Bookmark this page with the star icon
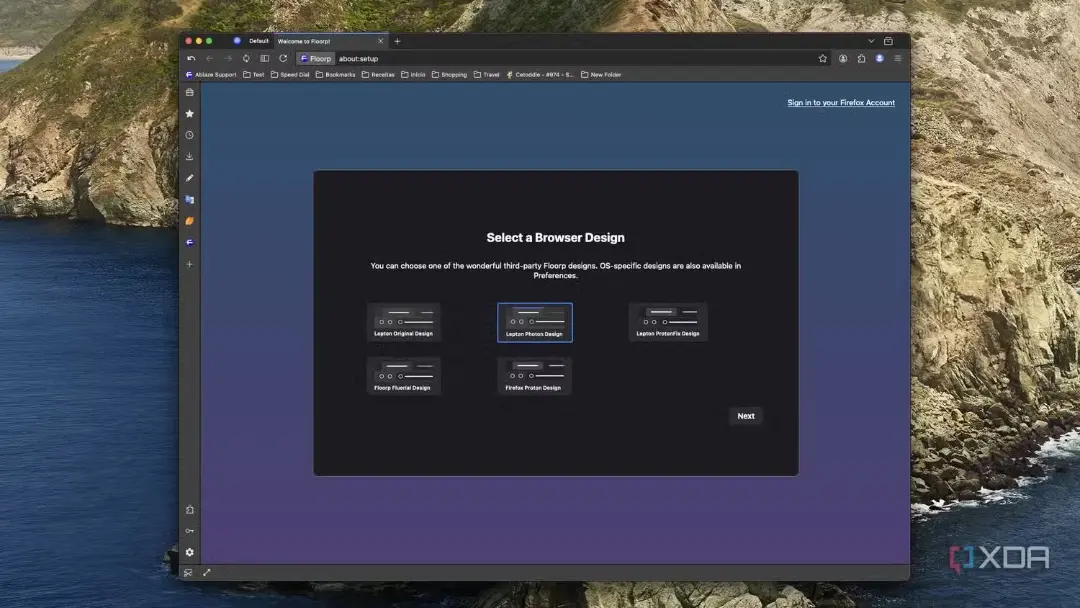The width and height of the screenshot is (1080, 608). point(822,59)
